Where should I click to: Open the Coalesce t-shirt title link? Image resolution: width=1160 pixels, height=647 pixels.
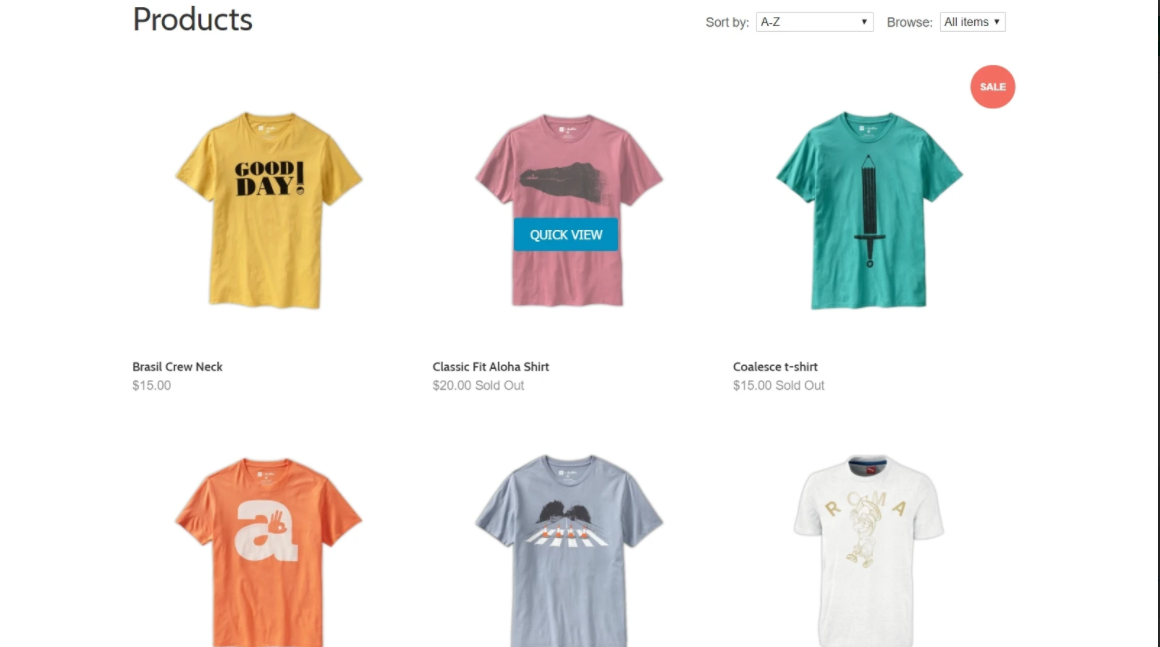click(x=775, y=367)
